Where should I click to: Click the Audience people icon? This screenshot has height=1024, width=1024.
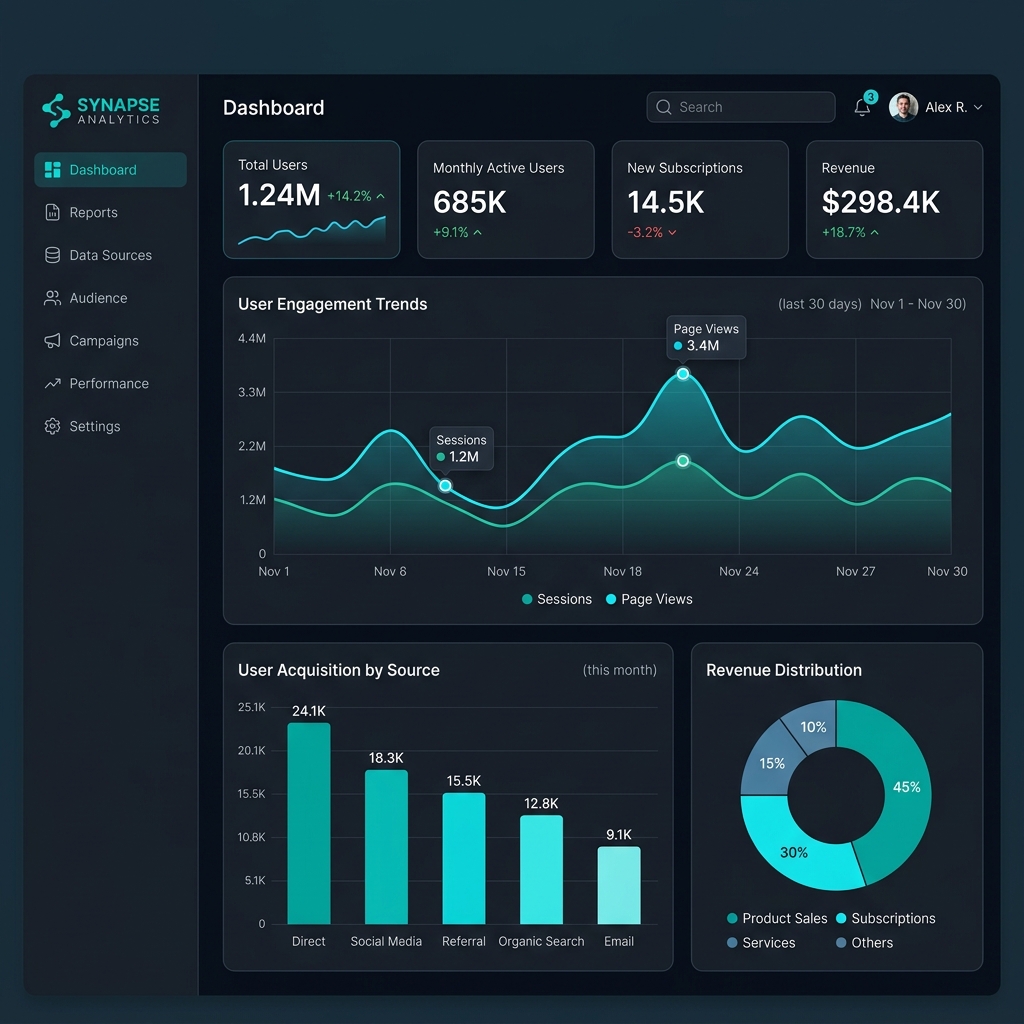click(x=52, y=298)
